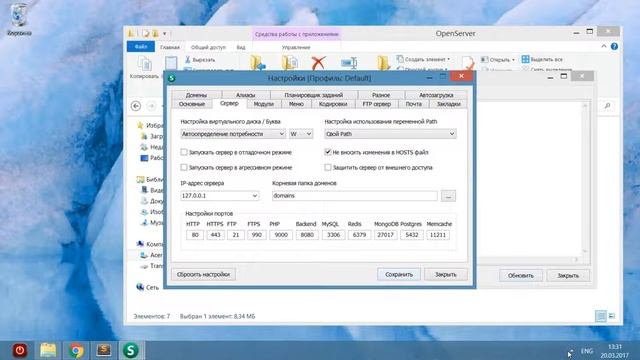Image resolution: width=640 pixels, height=360 pixels.
Task: Open the Автозагрузка settings tab
Action: tap(436, 95)
